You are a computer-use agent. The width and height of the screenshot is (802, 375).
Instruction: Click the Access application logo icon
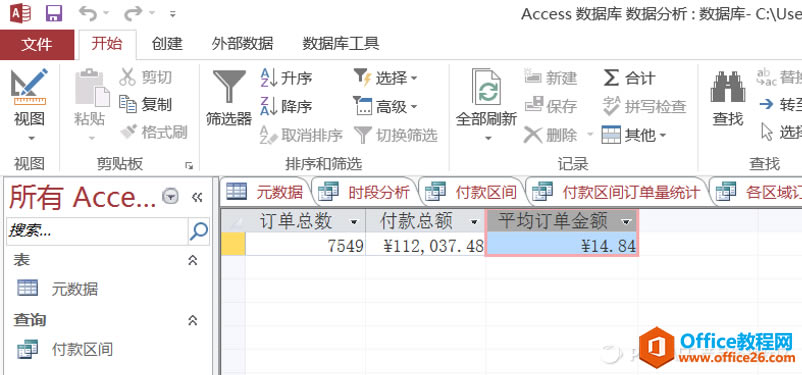20,13
